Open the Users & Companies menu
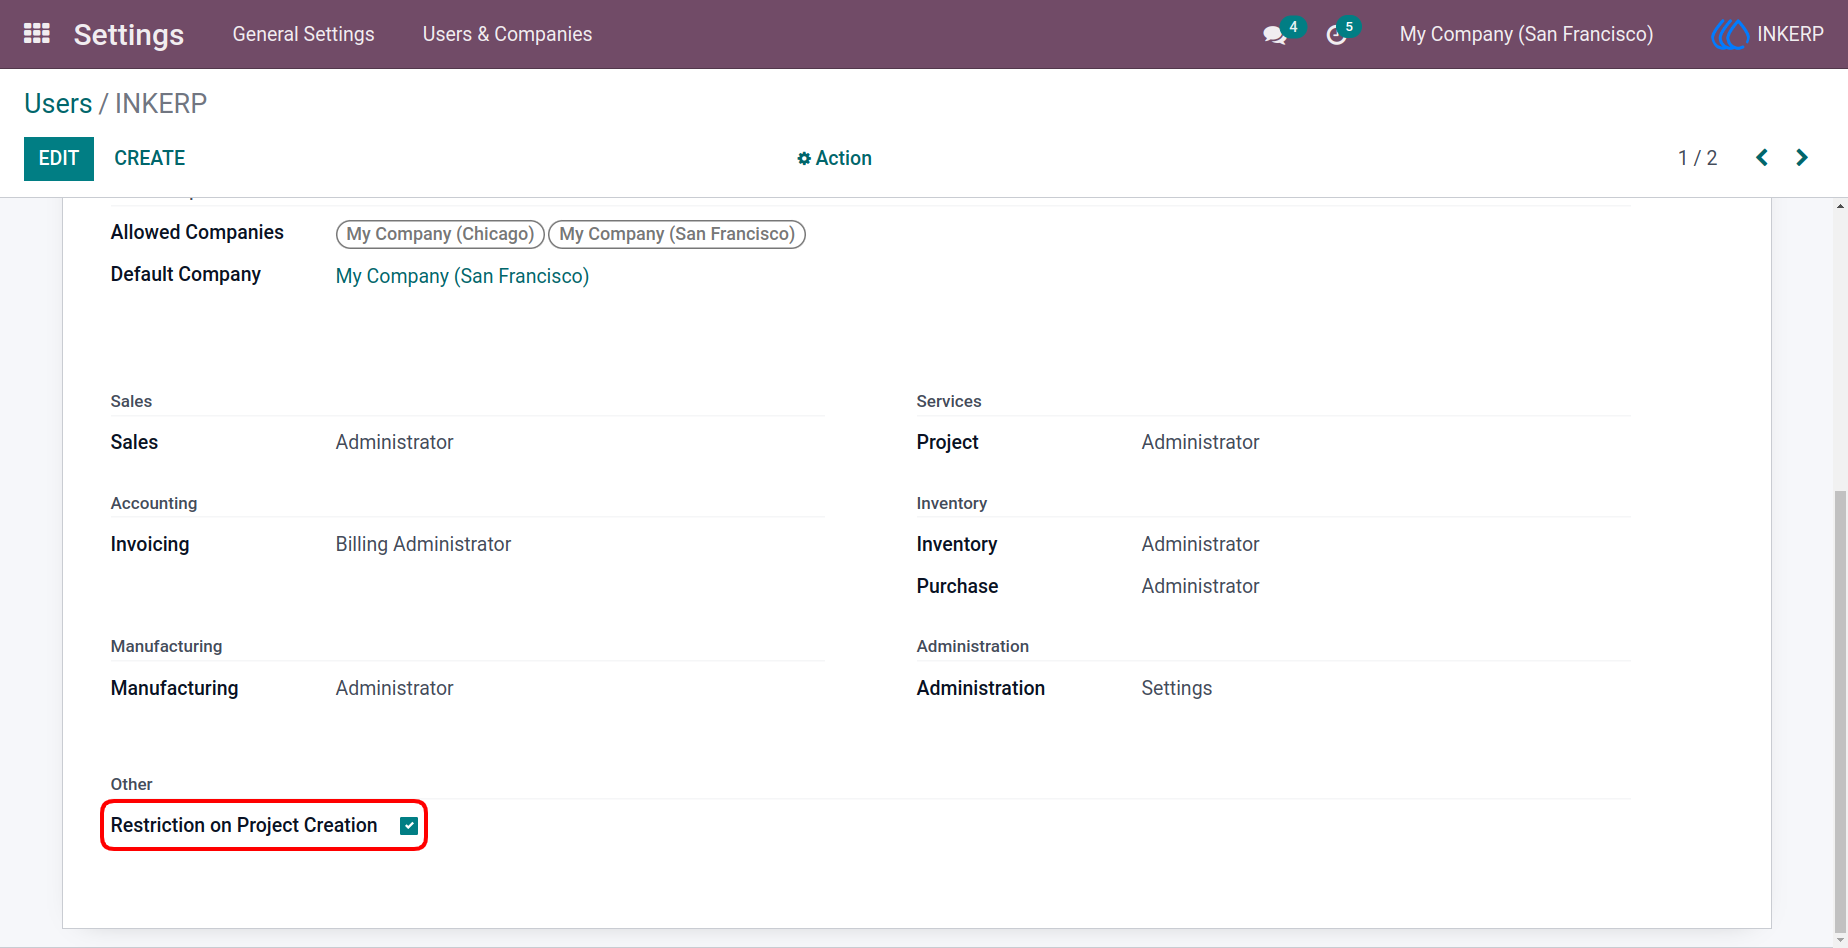Screen dimensions: 1848x948 [x=507, y=34]
